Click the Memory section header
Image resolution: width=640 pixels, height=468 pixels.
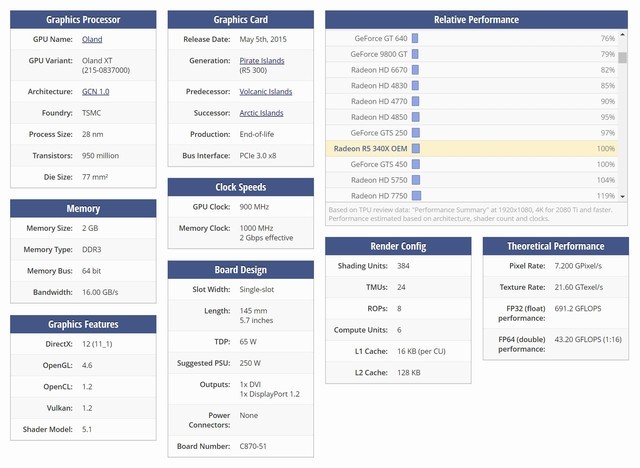point(83,208)
